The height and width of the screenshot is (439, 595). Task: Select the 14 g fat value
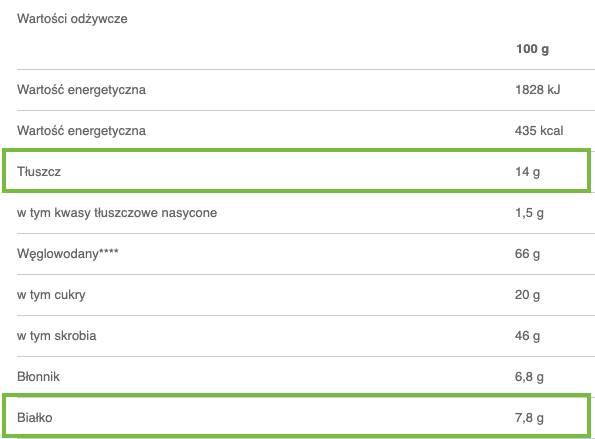[x=527, y=172]
